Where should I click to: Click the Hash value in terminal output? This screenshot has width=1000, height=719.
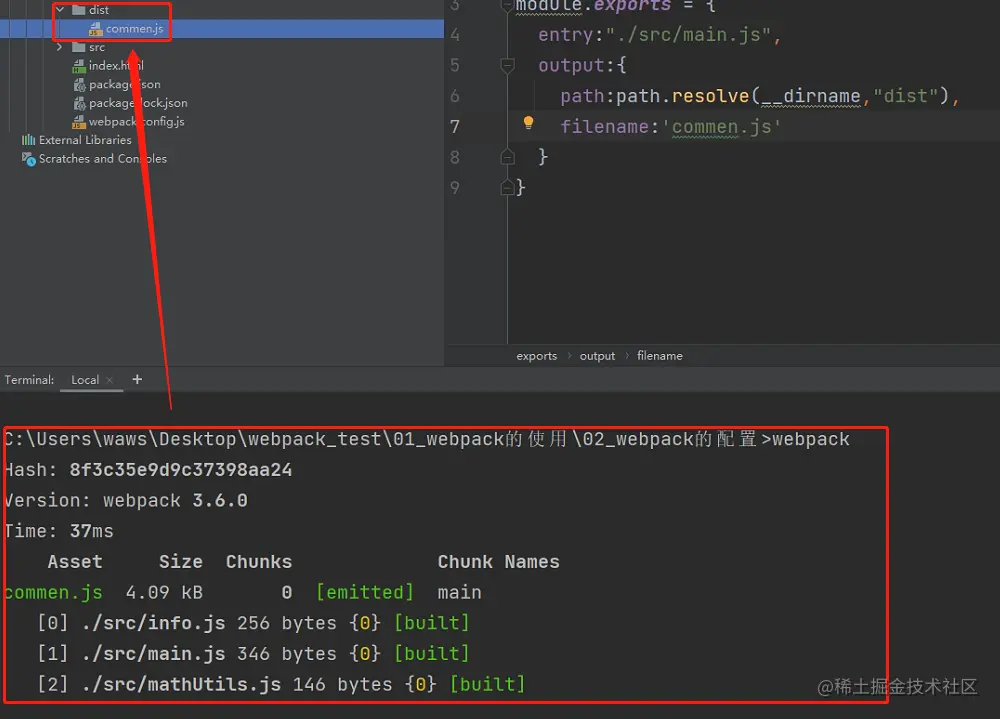(180, 470)
